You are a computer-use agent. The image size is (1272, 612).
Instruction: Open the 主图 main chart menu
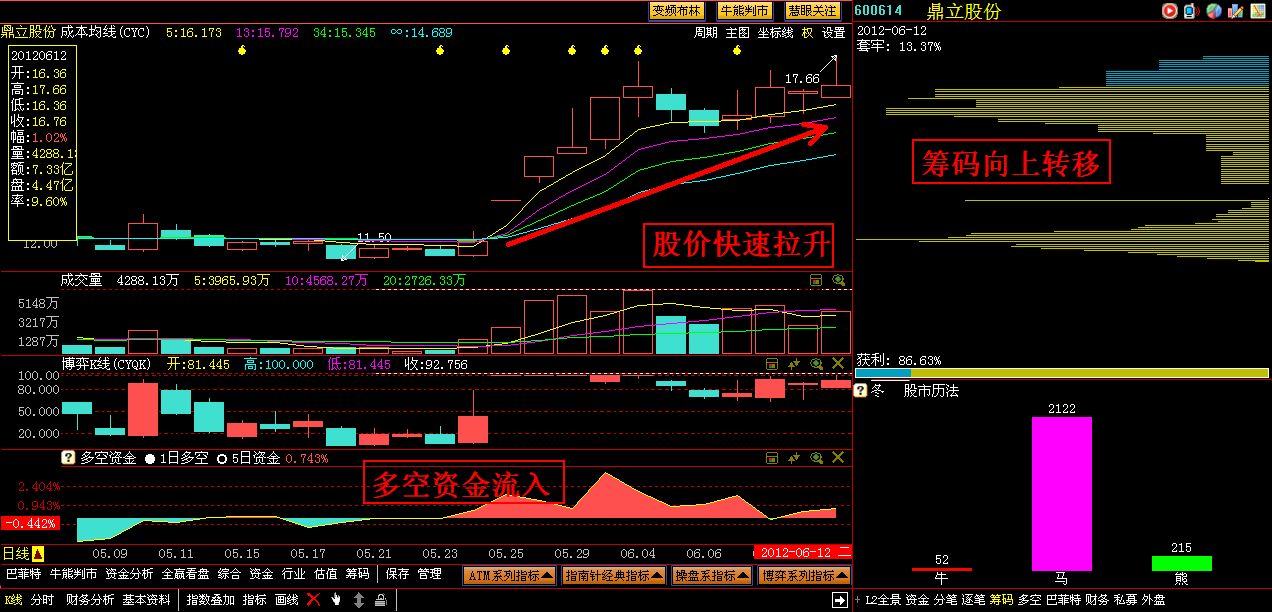click(x=738, y=32)
